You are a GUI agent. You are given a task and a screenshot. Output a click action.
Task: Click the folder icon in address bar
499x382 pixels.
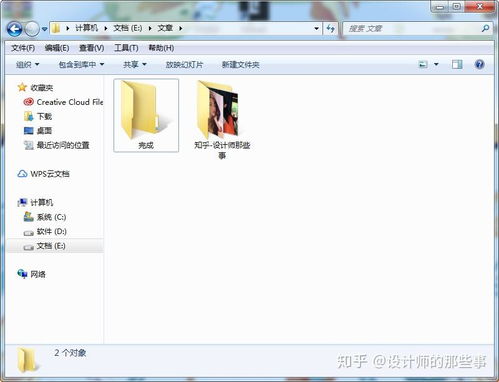pyautogui.click(x=56, y=28)
